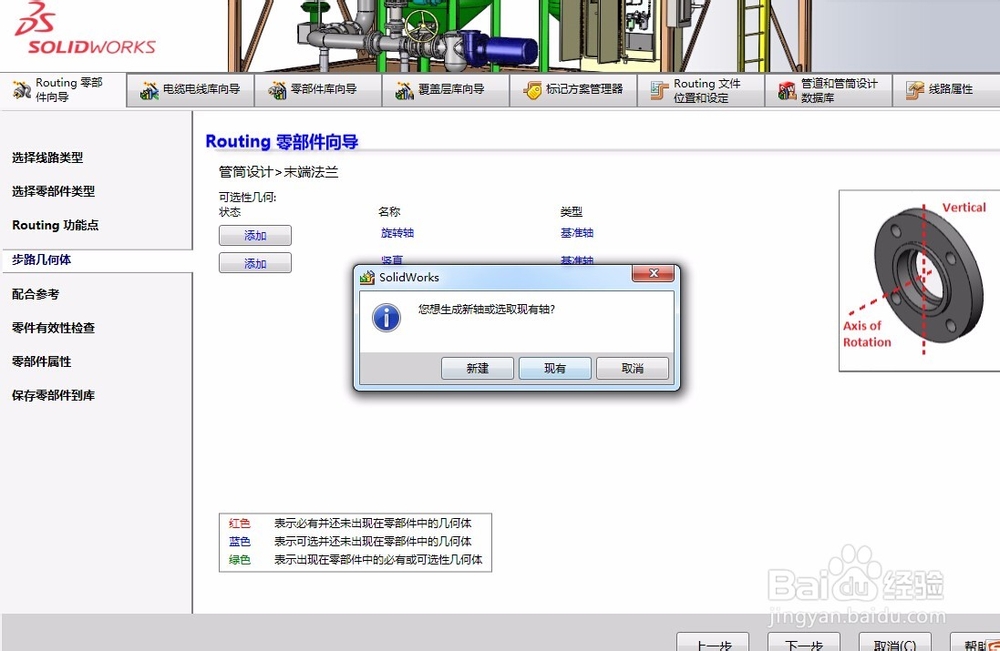Switch to the 标记方案管理器 tab

click(573, 90)
